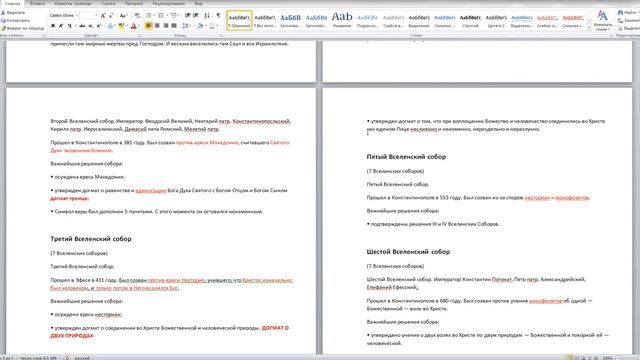Screen dimensions: 640x360
Task: Switch to Разметка страницы ribbon tab
Action: 73,4
